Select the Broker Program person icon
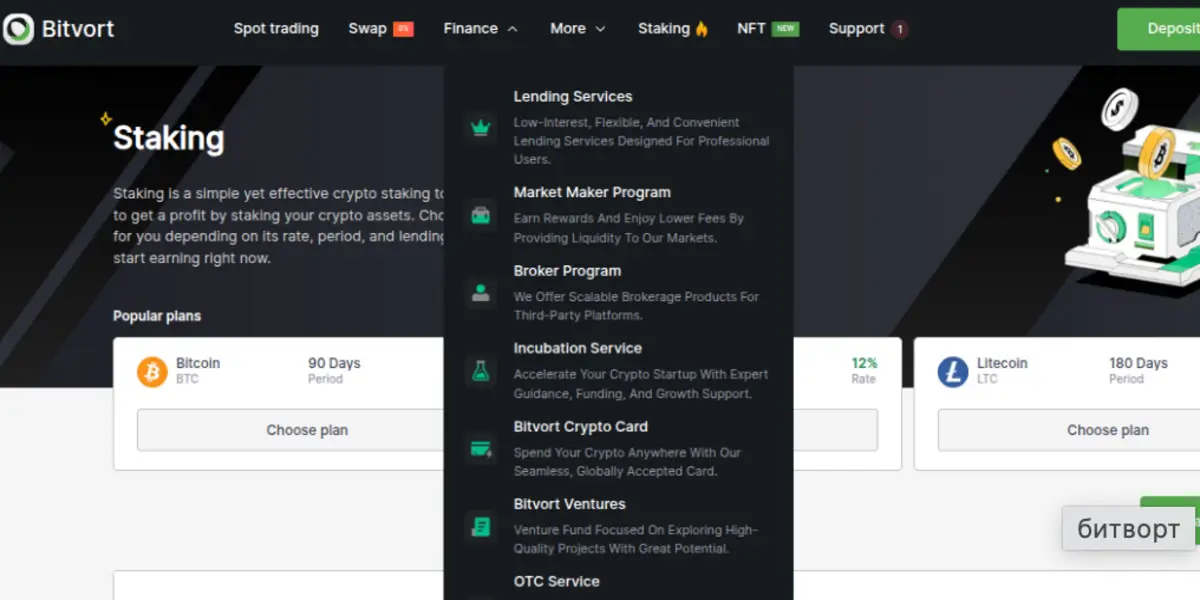 coord(481,292)
